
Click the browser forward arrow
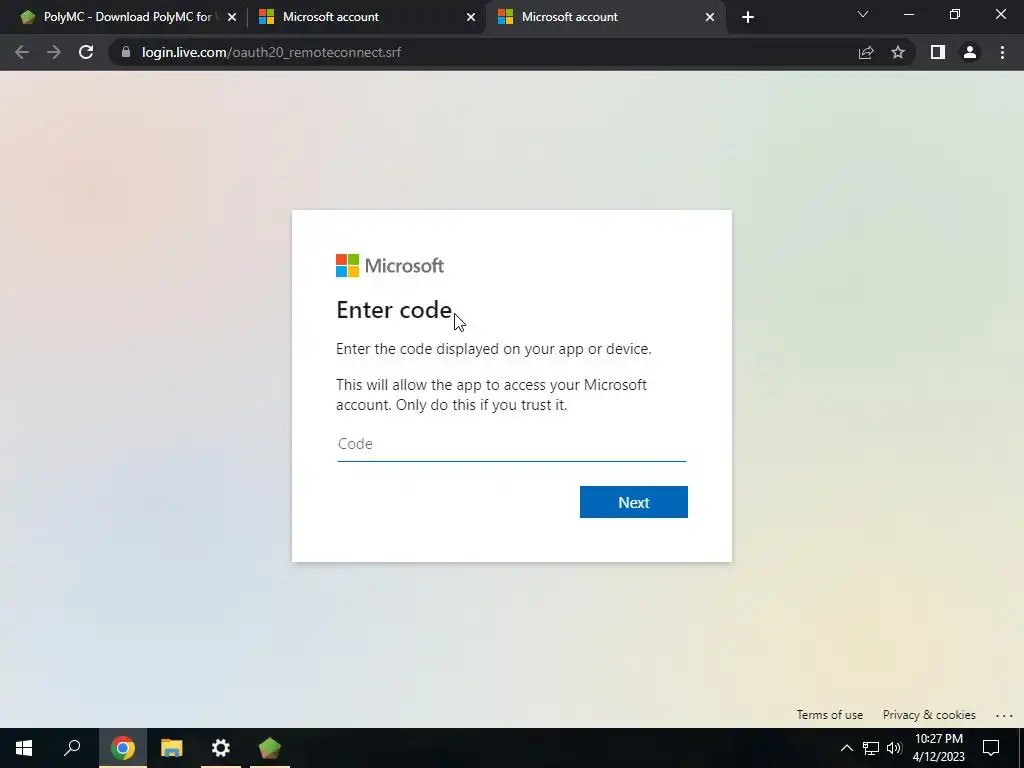point(54,52)
